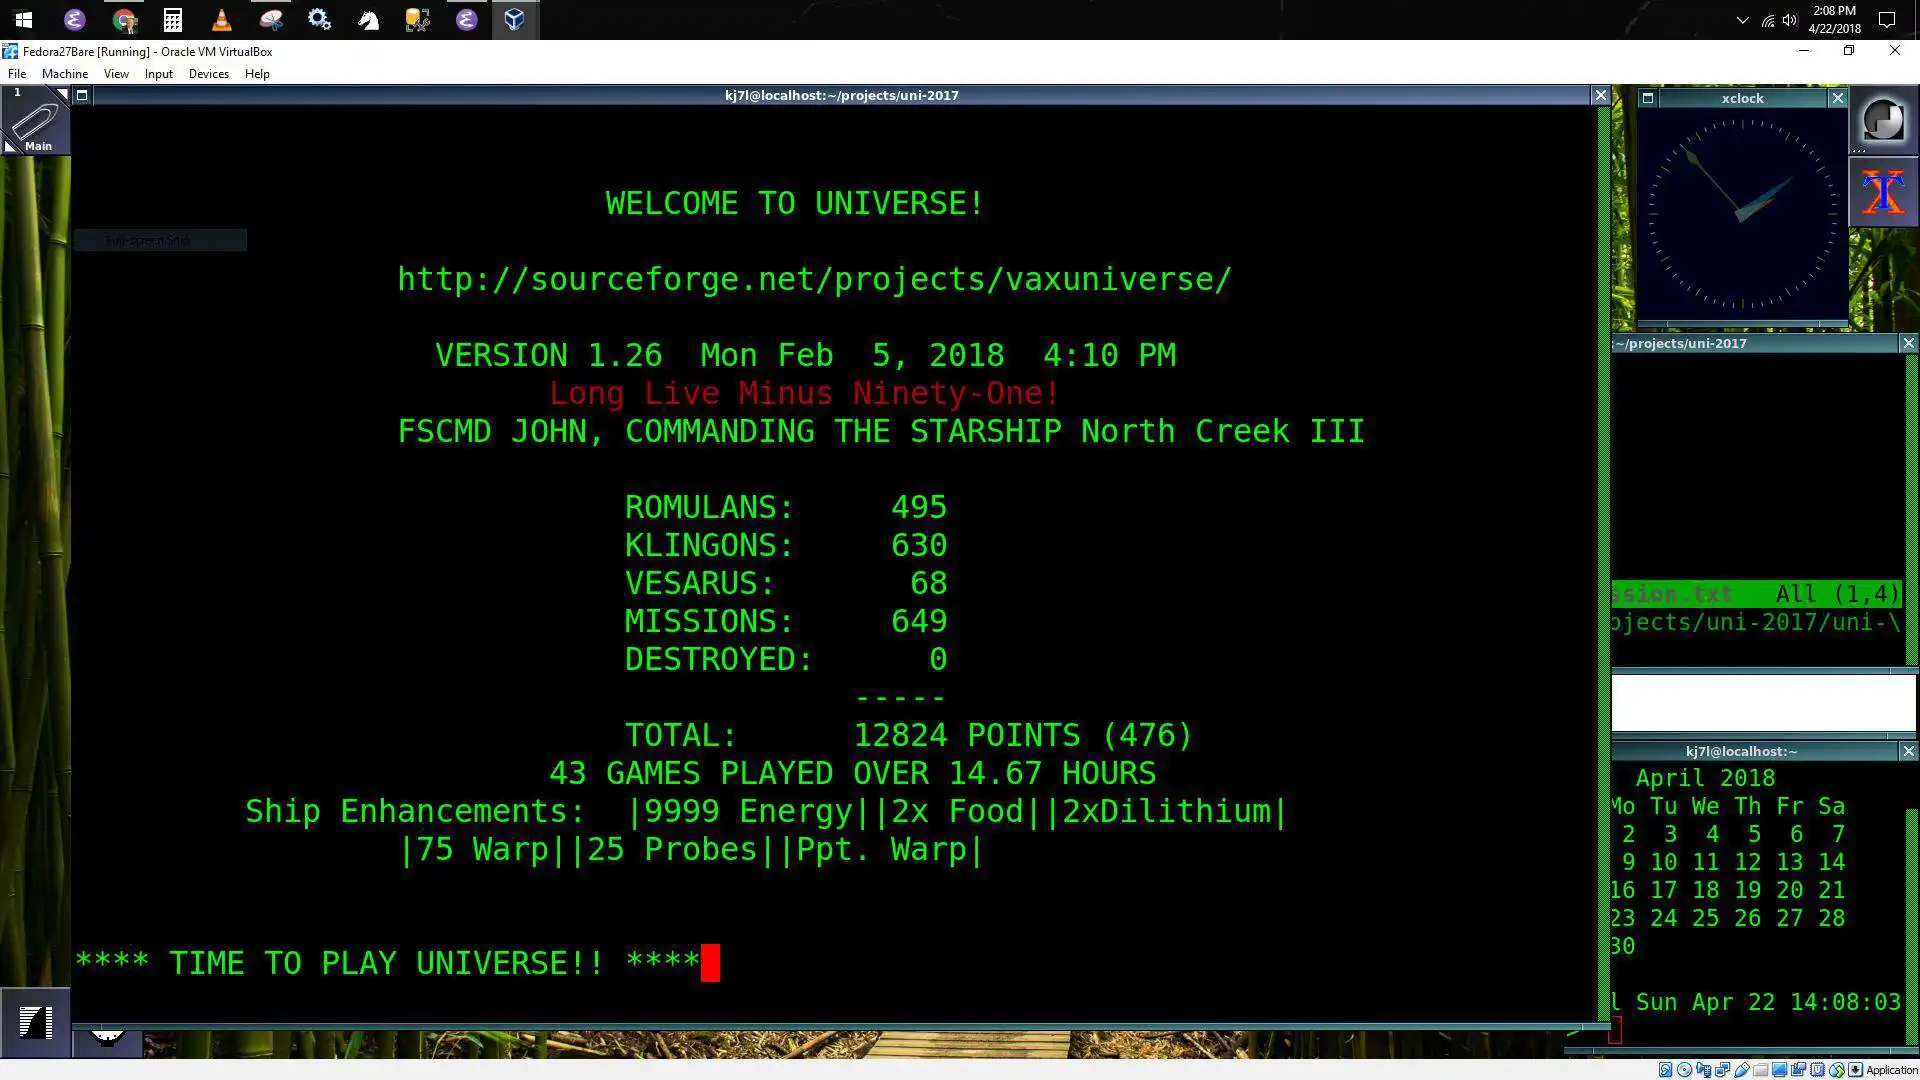Screen dimensions: 1920x1080
Task: Click the shared folders status icon
Action: point(1760,1070)
